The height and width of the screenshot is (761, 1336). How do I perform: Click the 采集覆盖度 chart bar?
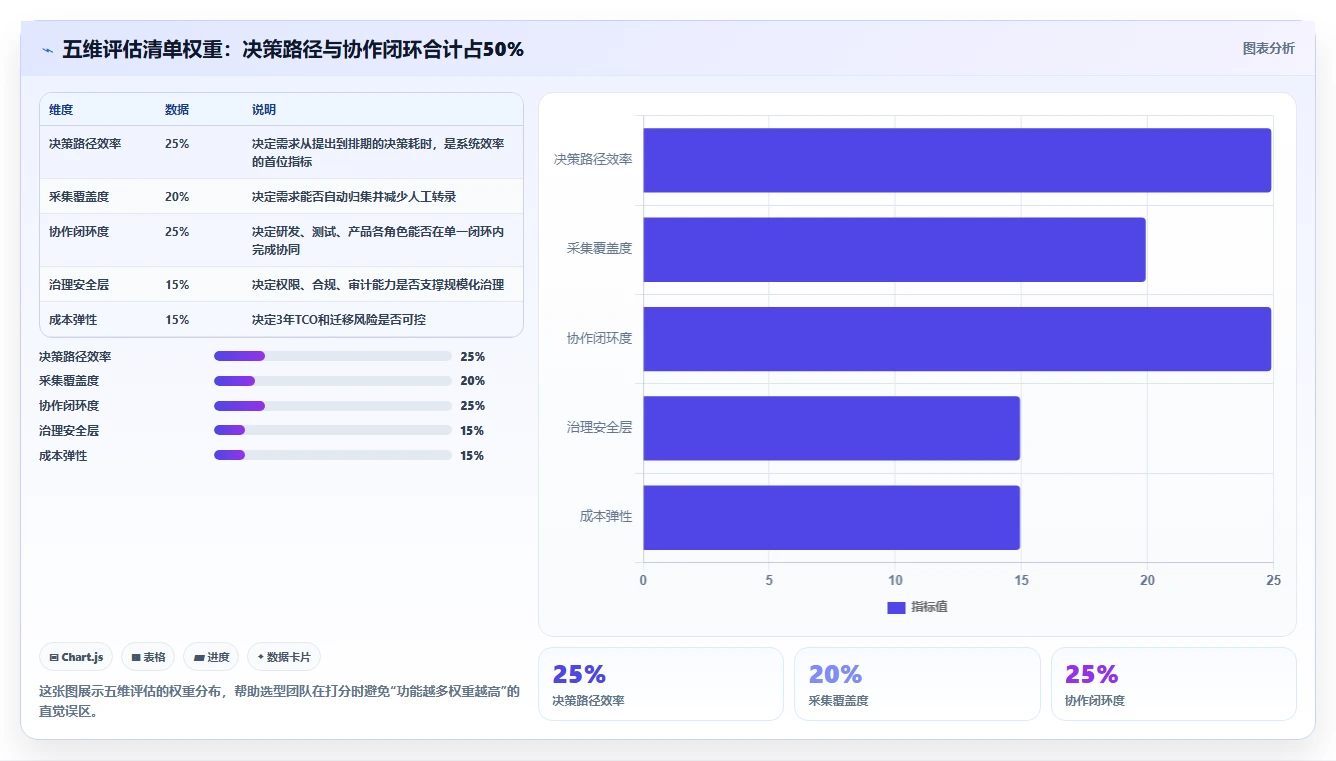[894, 249]
